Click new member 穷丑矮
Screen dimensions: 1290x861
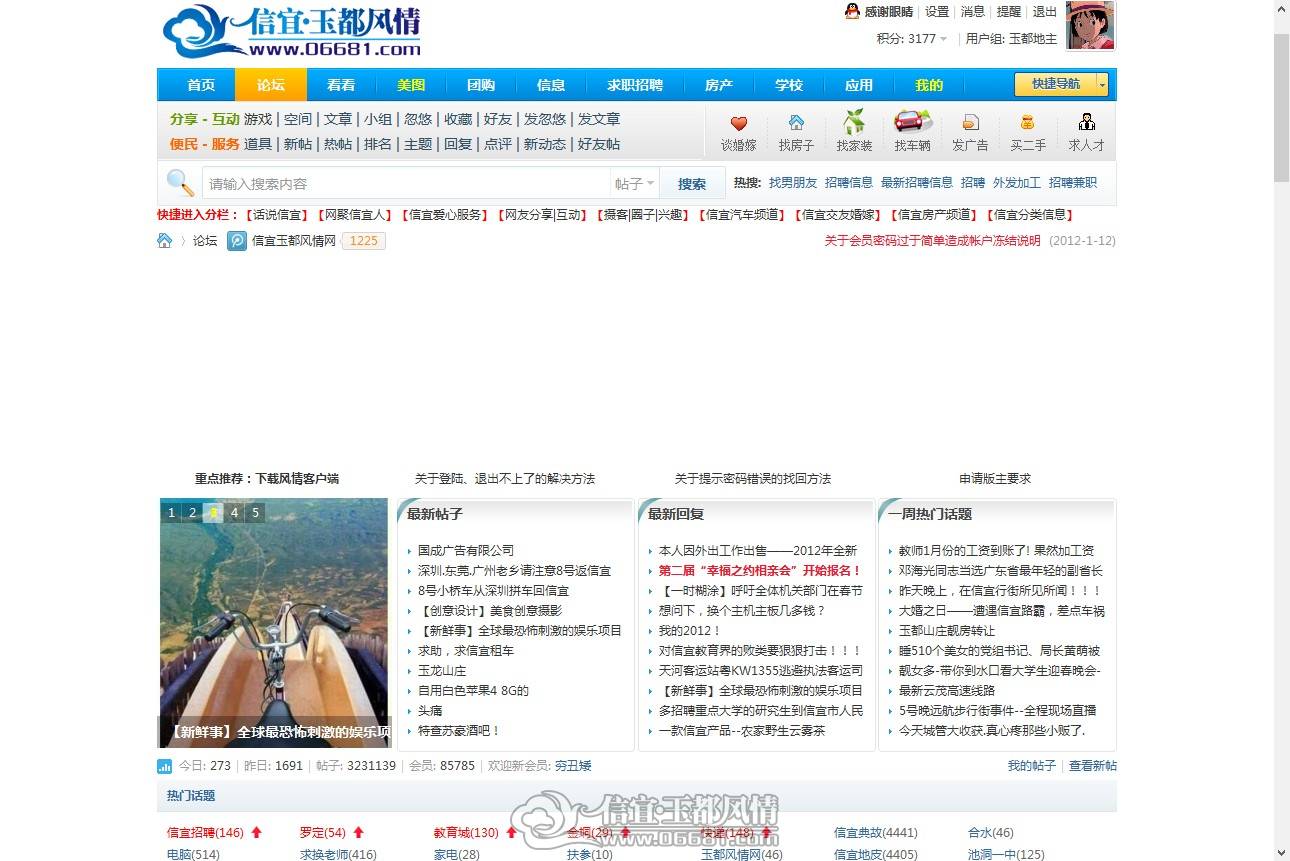[573, 766]
